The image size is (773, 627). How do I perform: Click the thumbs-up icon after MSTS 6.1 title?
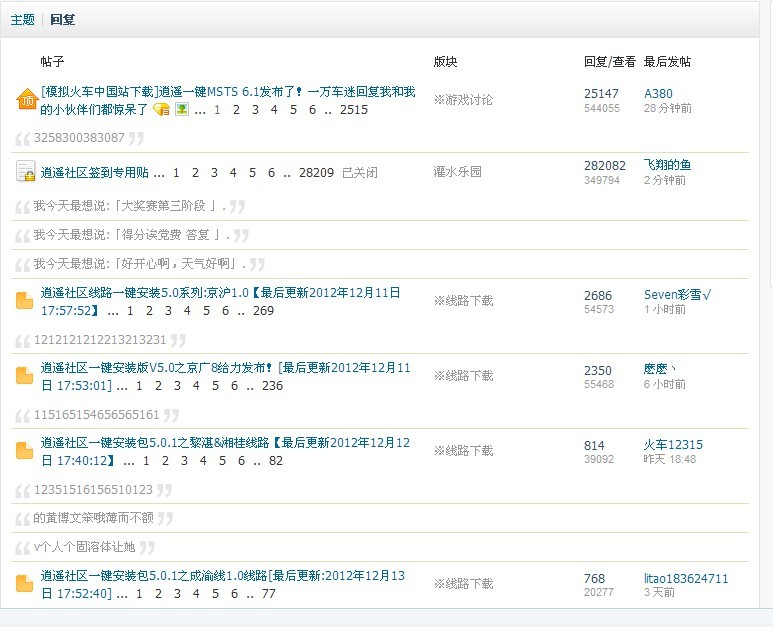click(161, 110)
